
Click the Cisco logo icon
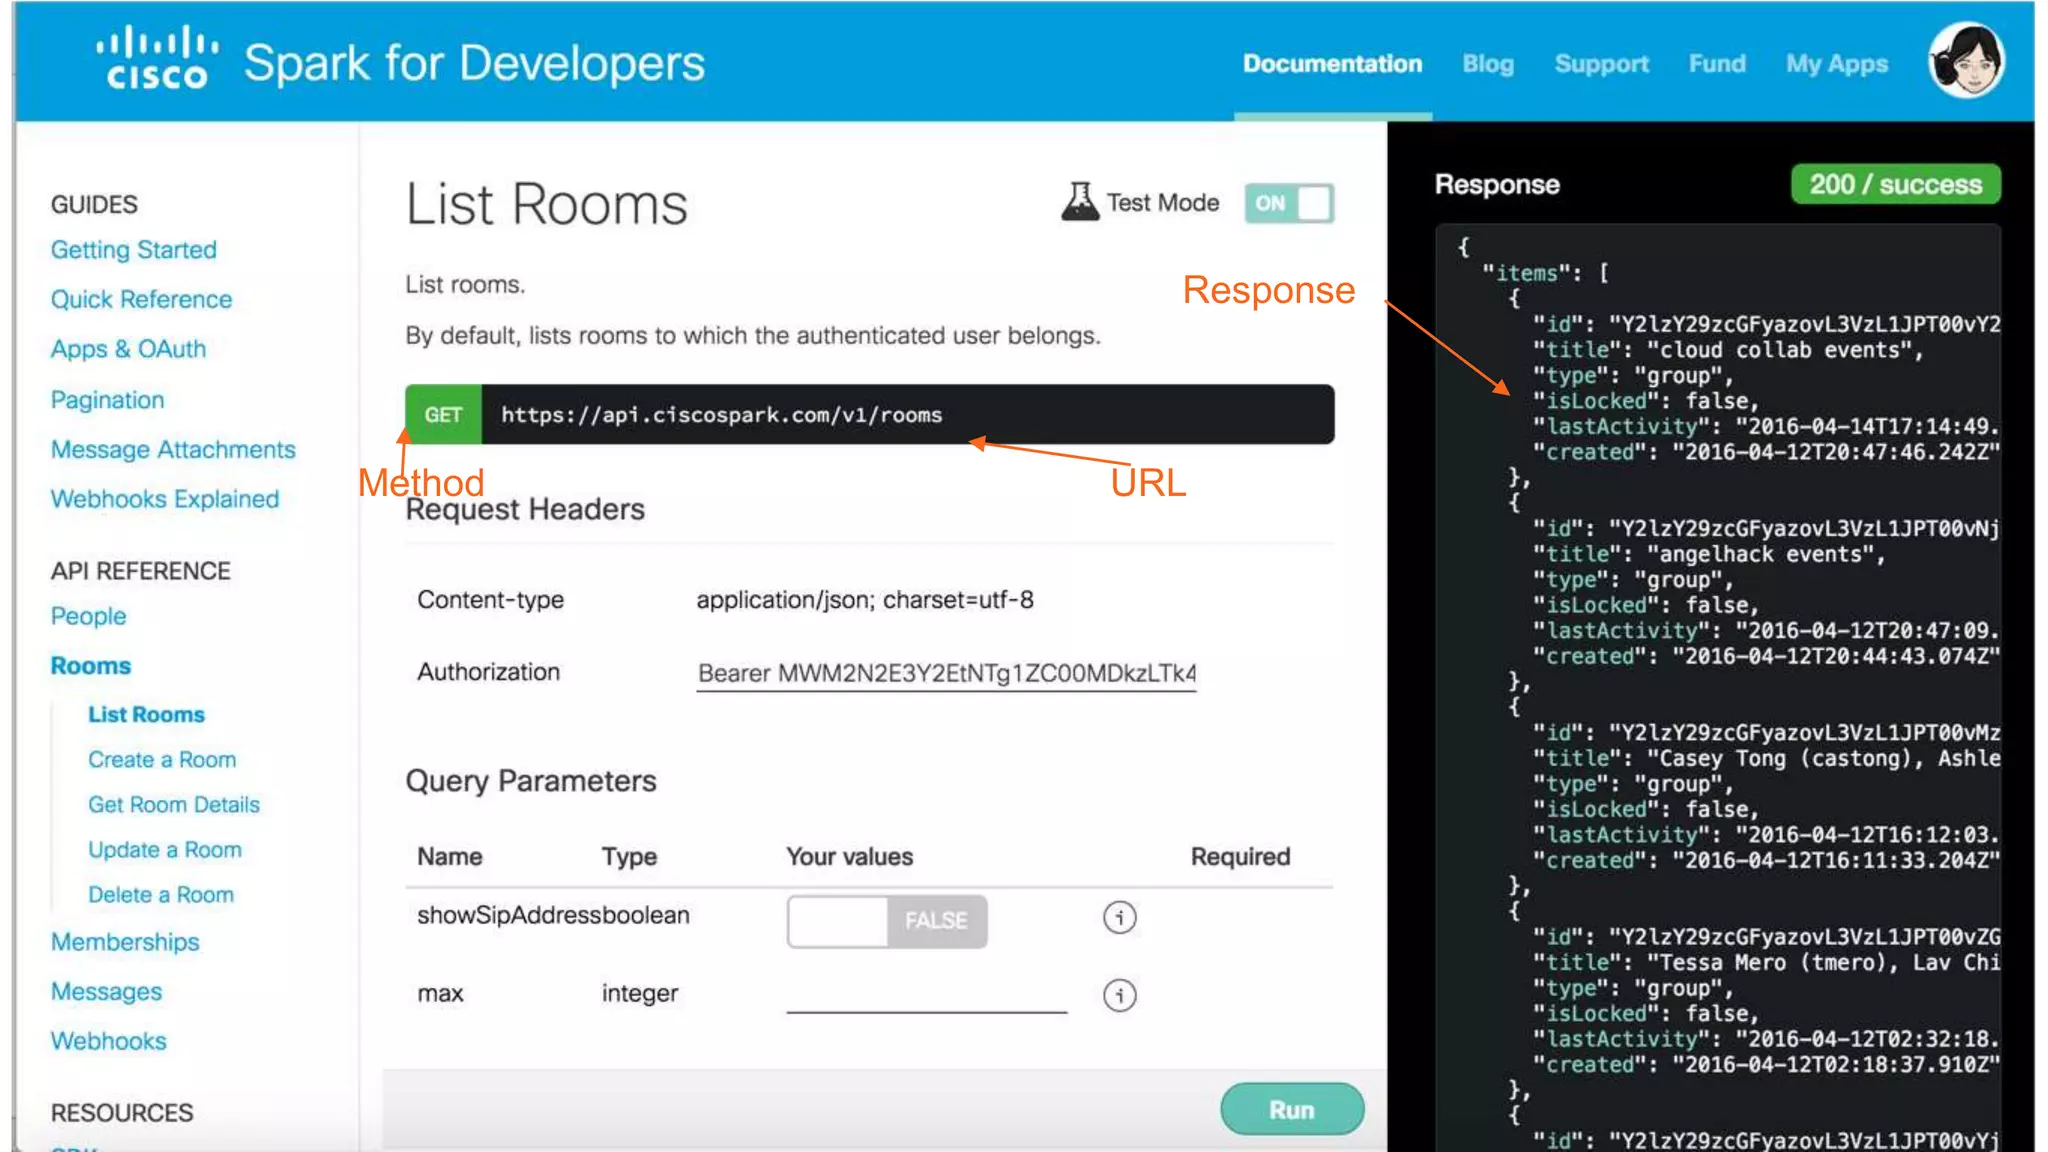[x=157, y=59]
